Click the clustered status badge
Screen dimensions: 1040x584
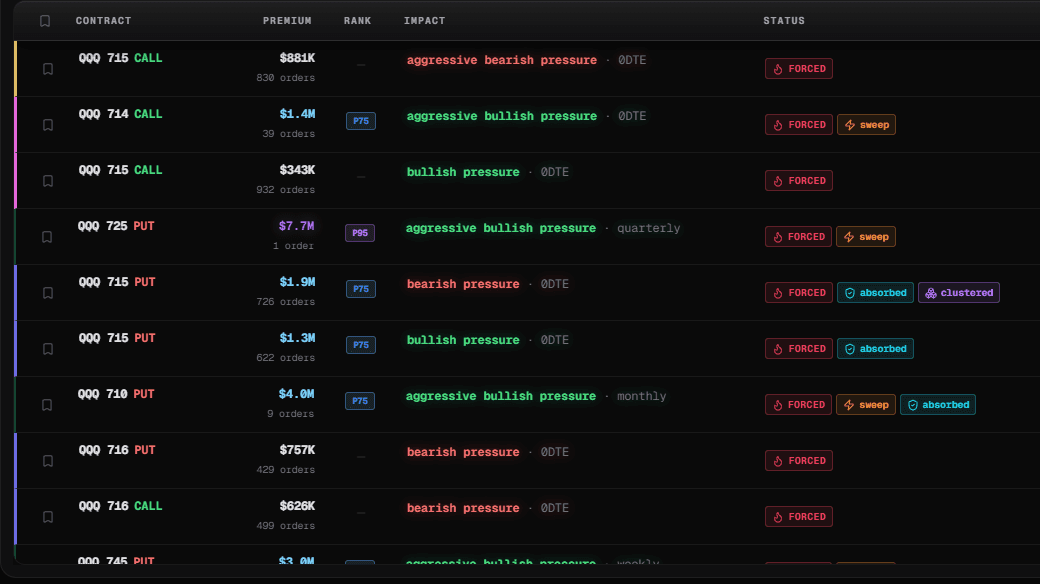958,293
